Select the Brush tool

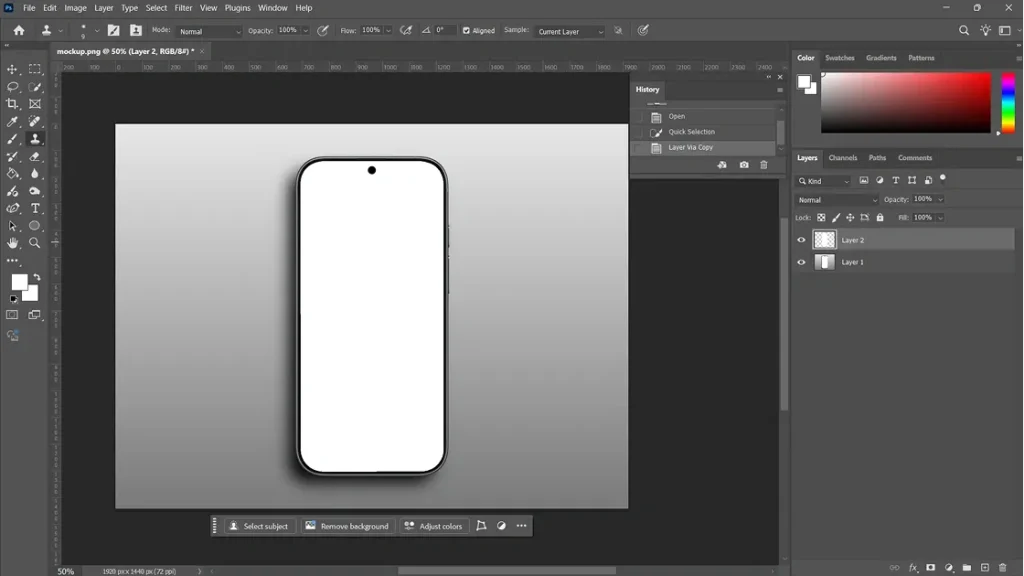click(x=12, y=139)
